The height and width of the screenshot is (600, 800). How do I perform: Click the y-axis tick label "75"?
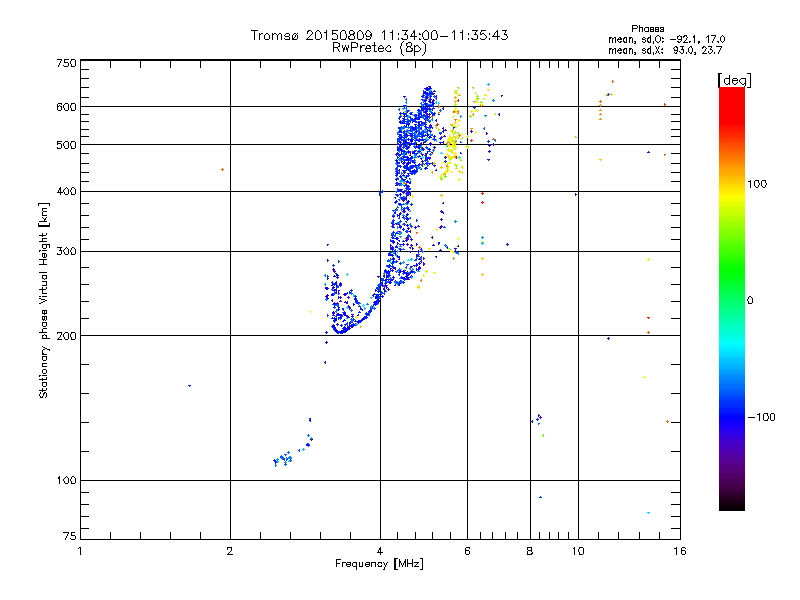[x=70, y=536]
